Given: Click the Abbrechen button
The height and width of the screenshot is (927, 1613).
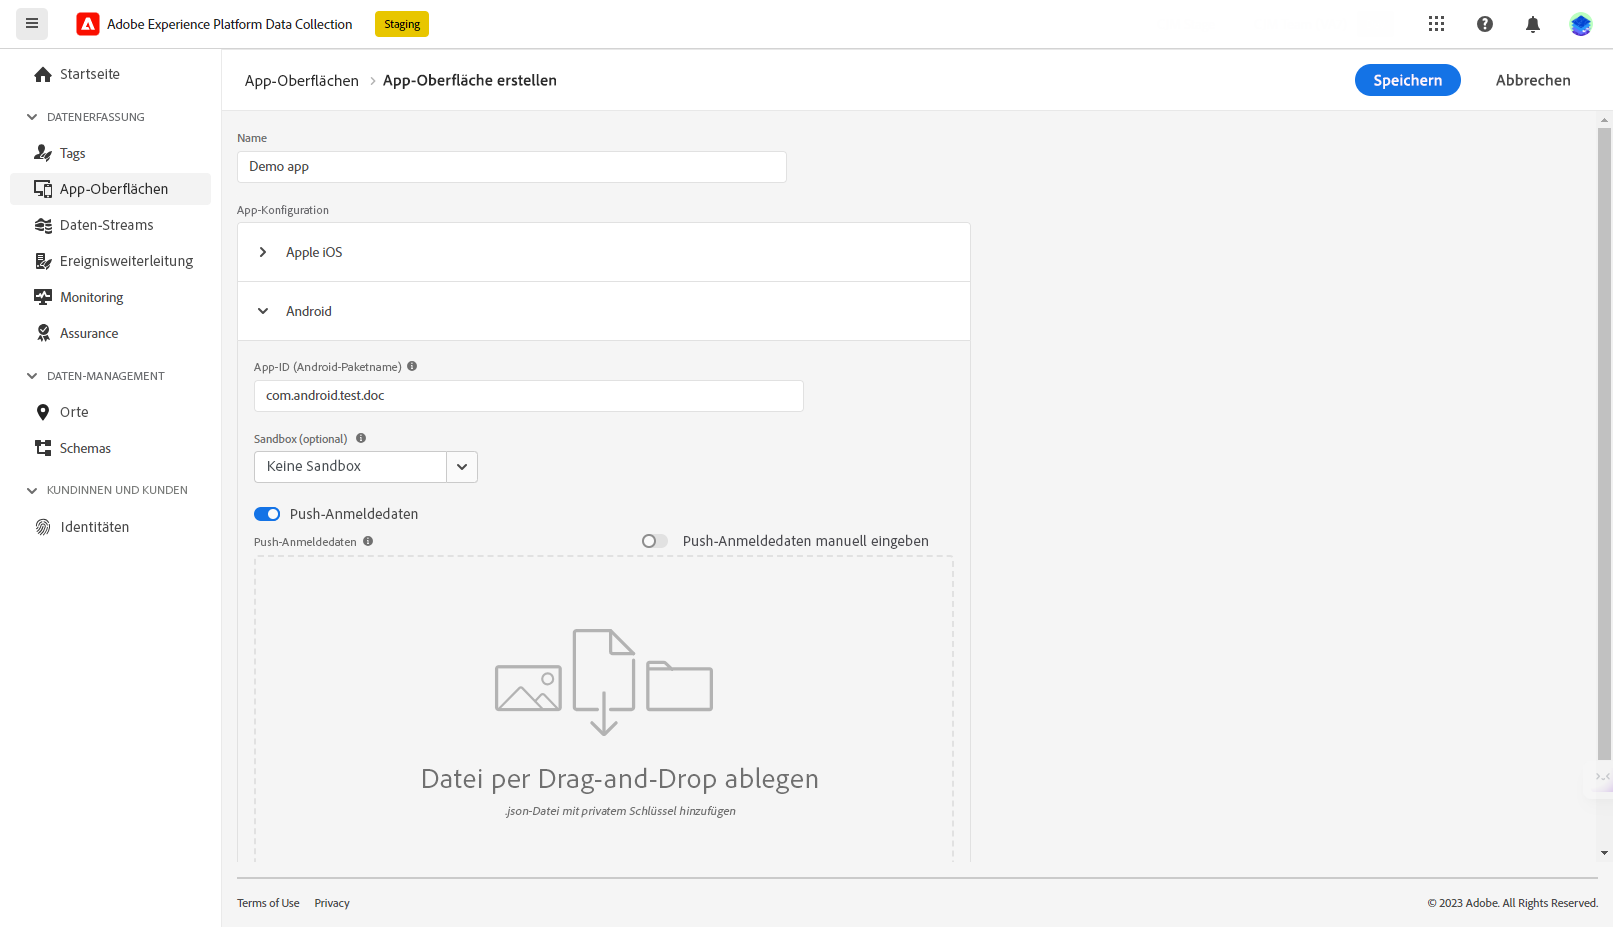Looking at the screenshot, I should [x=1532, y=80].
